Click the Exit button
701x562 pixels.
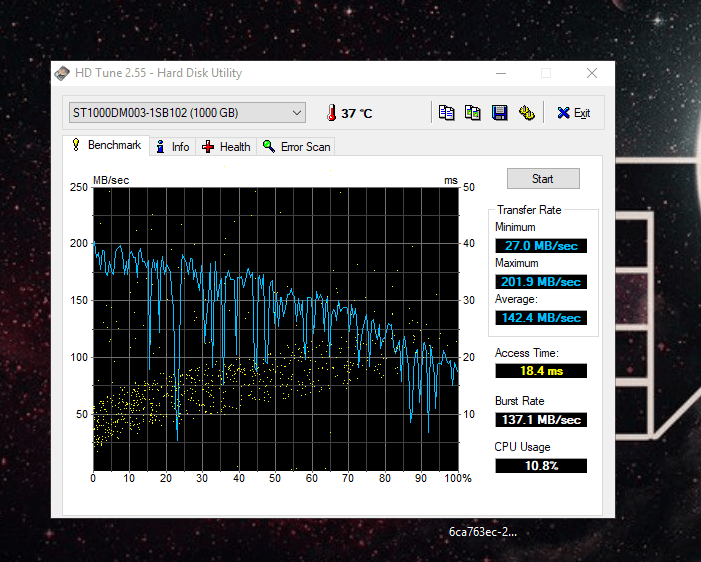pos(574,113)
